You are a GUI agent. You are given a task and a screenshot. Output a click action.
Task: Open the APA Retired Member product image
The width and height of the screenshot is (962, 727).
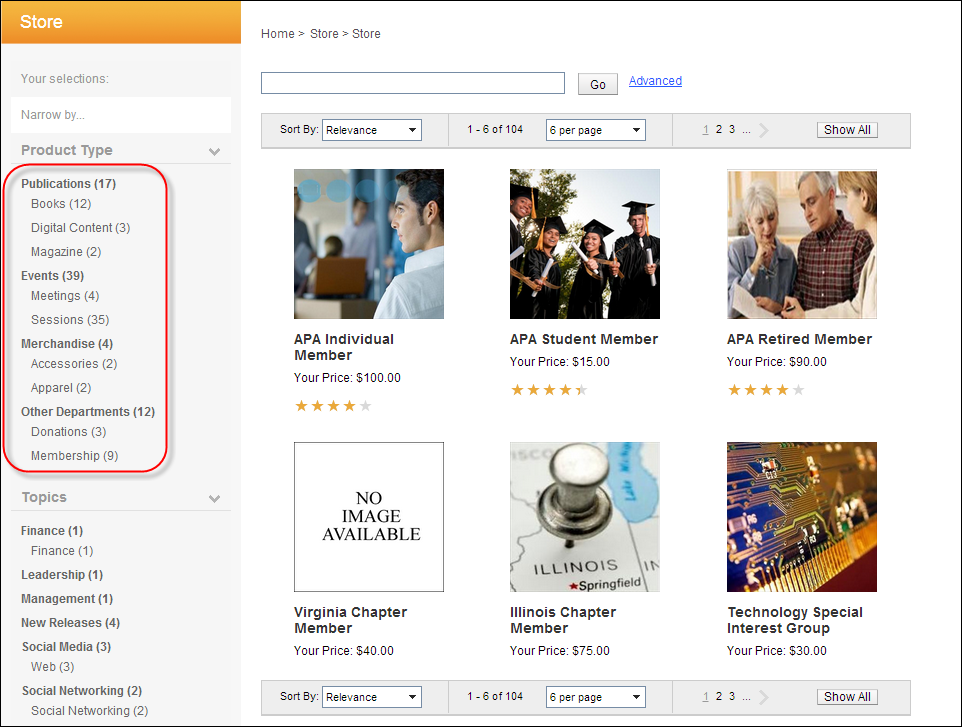(x=802, y=244)
